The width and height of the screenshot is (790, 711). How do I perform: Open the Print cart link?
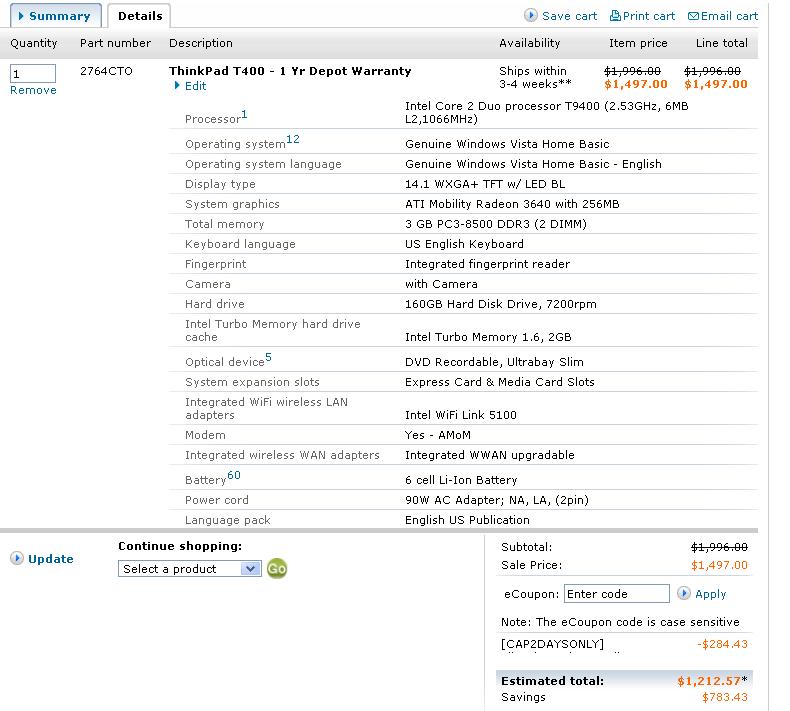(x=649, y=16)
